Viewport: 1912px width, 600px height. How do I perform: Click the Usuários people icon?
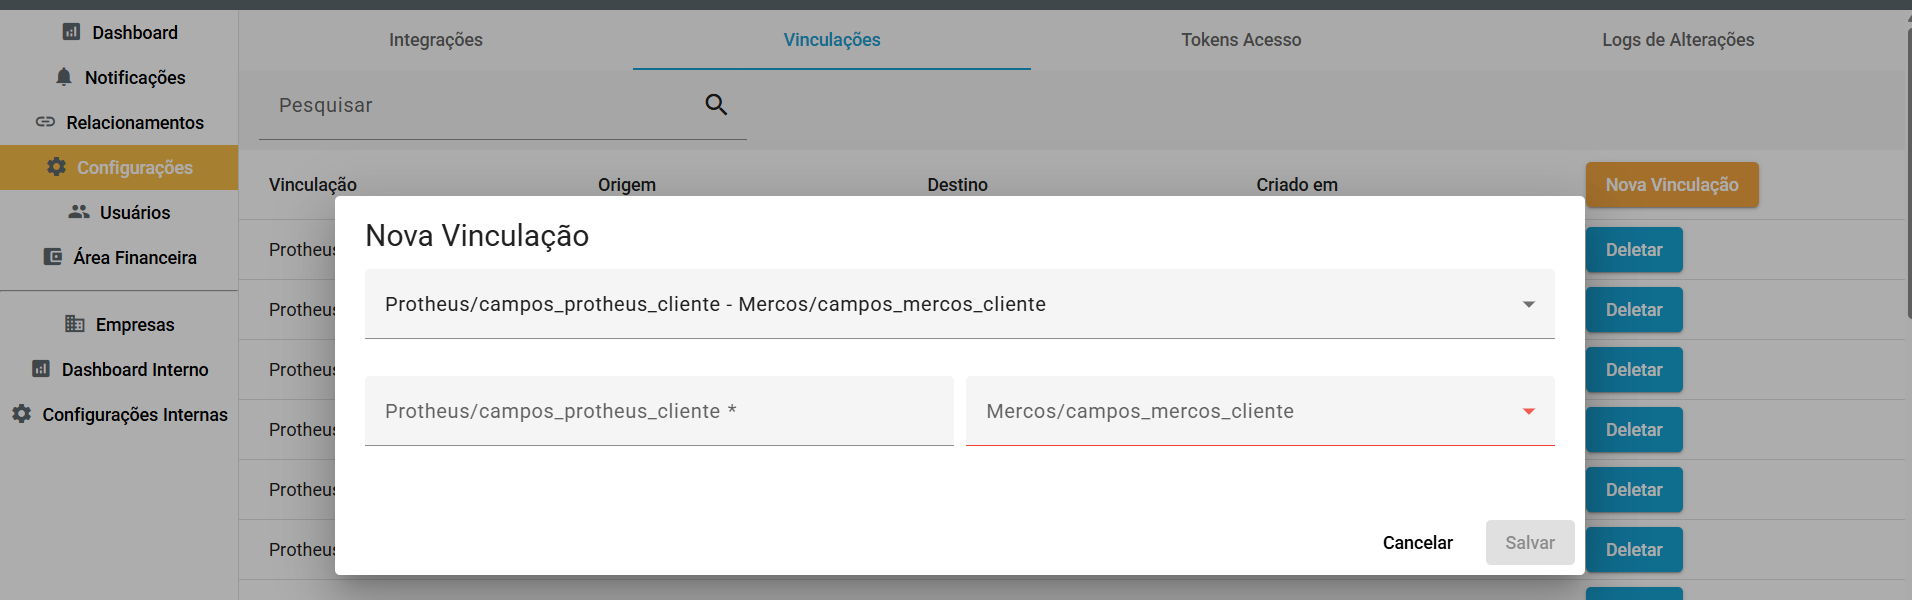[79, 212]
